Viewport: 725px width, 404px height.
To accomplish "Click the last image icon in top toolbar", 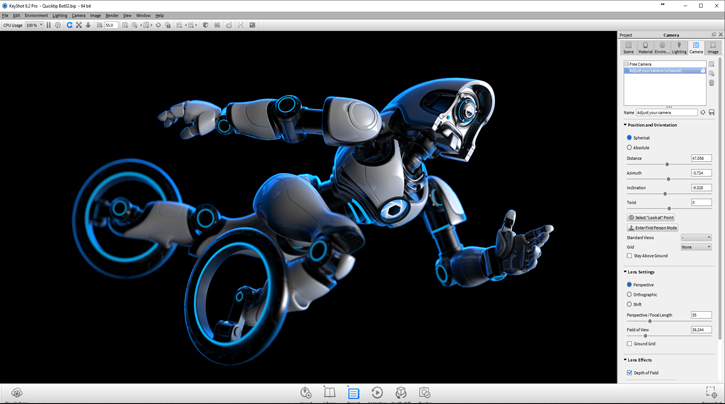I will [252, 25].
